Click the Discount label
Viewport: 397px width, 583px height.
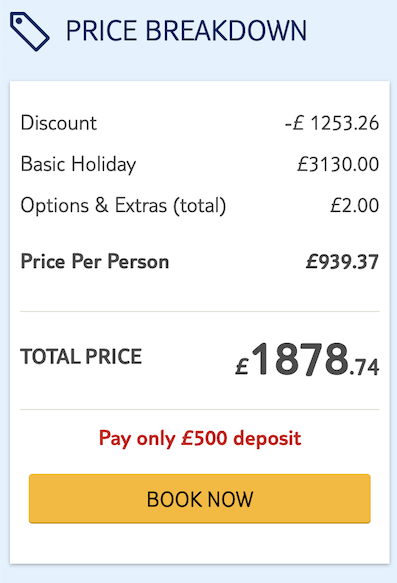click(x=59, y=123)
